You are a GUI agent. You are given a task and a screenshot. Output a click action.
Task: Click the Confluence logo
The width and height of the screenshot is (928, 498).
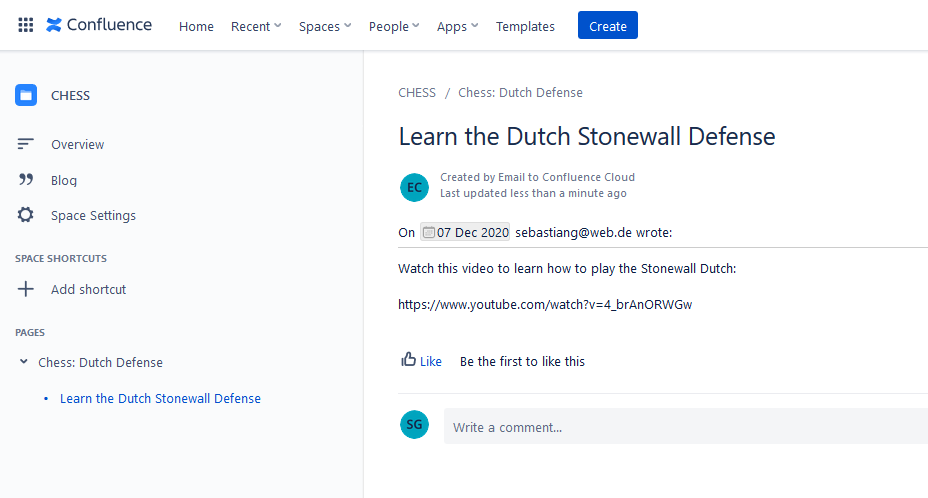[x=99, y=25]
